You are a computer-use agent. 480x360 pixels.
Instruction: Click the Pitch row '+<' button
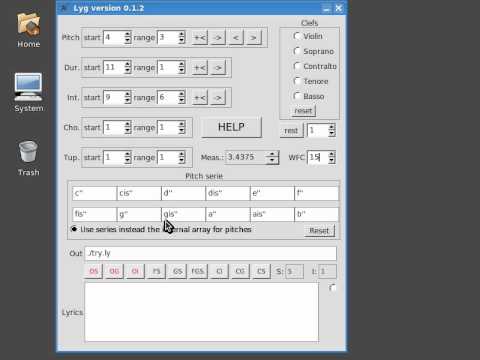coord(200,37)
